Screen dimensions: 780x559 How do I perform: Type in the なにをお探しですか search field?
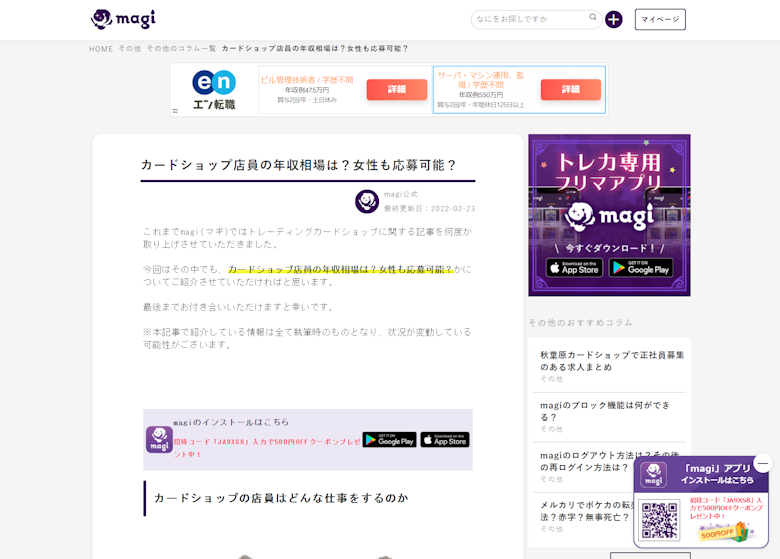coord(530,19)
